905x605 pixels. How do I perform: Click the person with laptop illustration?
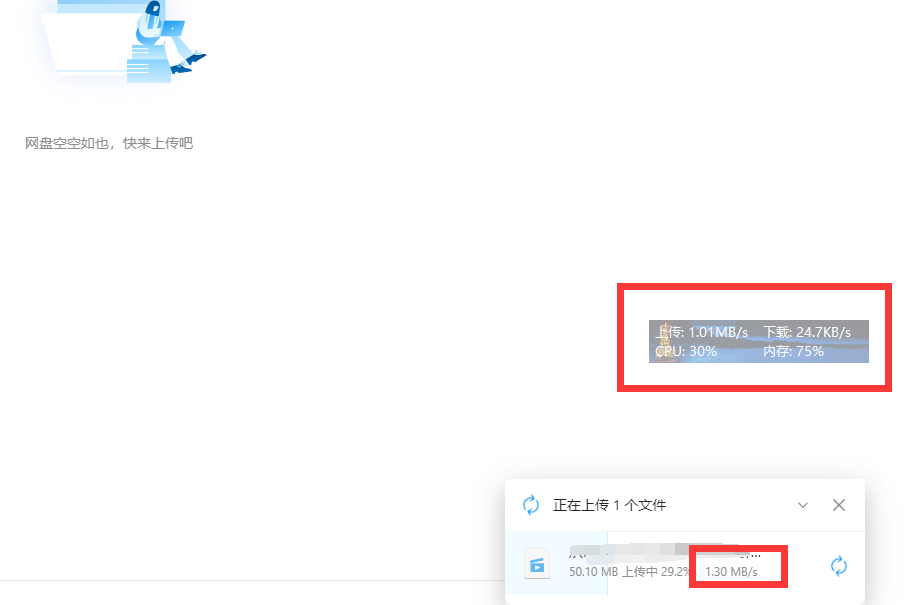pos(165,33)
